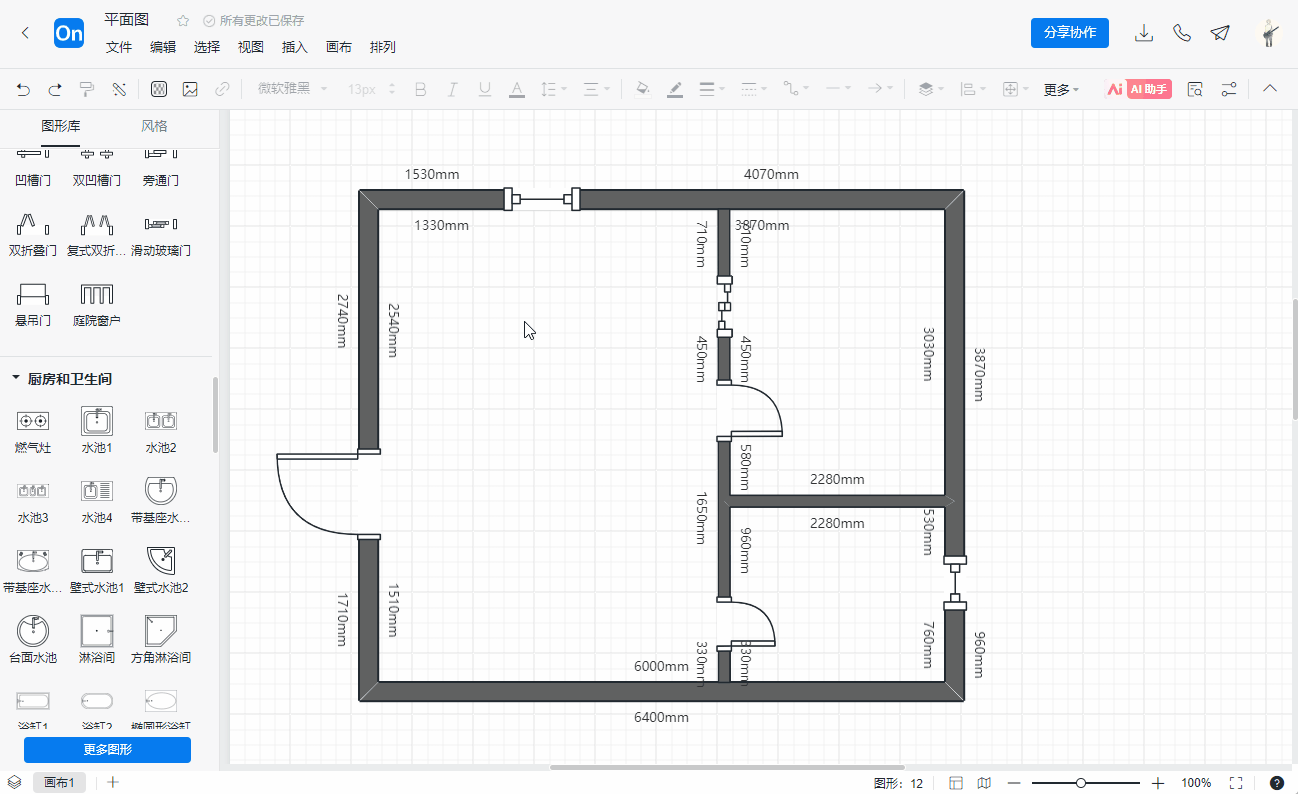The width and height of the screenshot is (1298, 794).
Task: Click the download icon
Action: click(1144, 33)
